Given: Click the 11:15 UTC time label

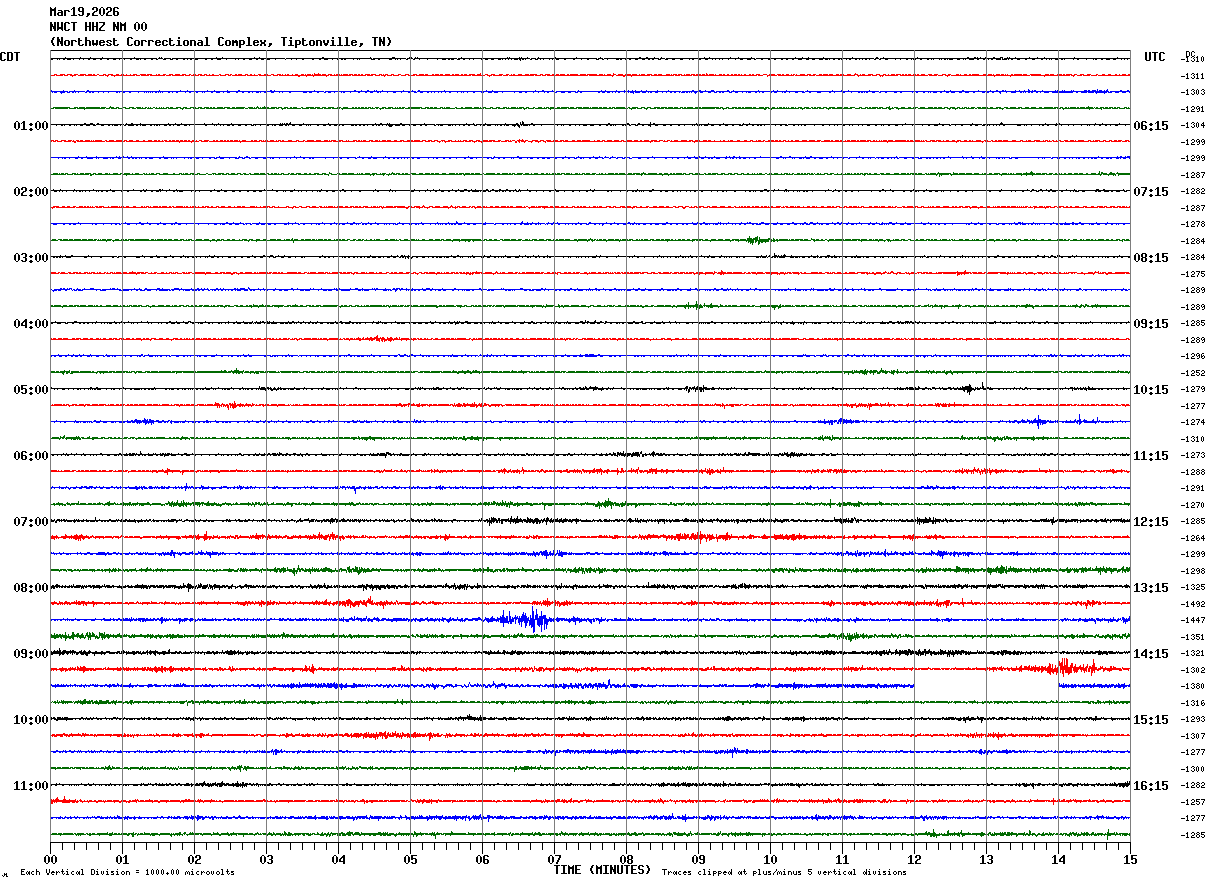Looking at the screenshot, I should pos(1150,456).
